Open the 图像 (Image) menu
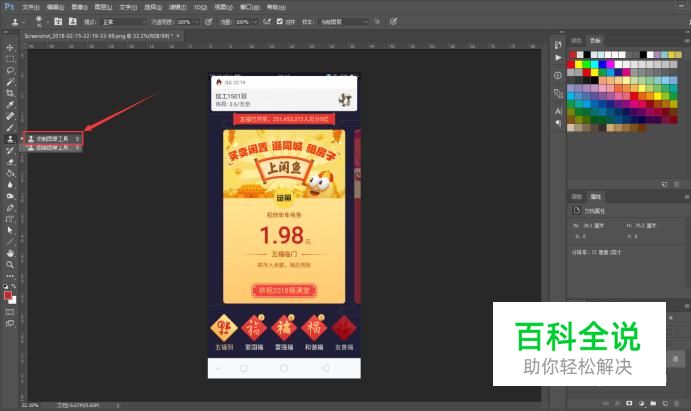Screen dimensions: 691x411 (x=79, y=7)
